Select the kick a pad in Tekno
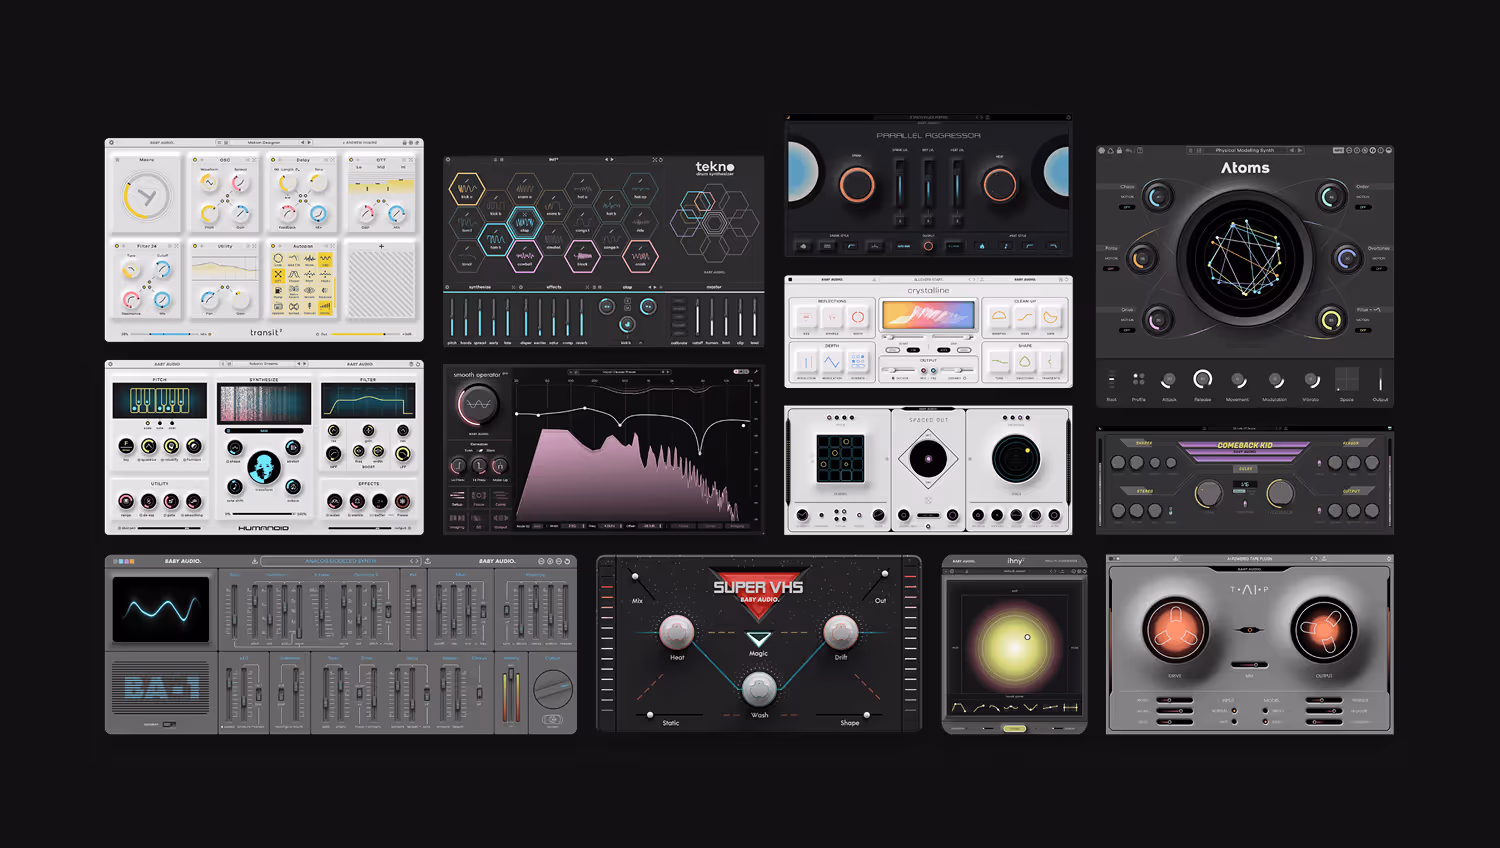This screenshot has height=848, width=1500. pos(467,189)
